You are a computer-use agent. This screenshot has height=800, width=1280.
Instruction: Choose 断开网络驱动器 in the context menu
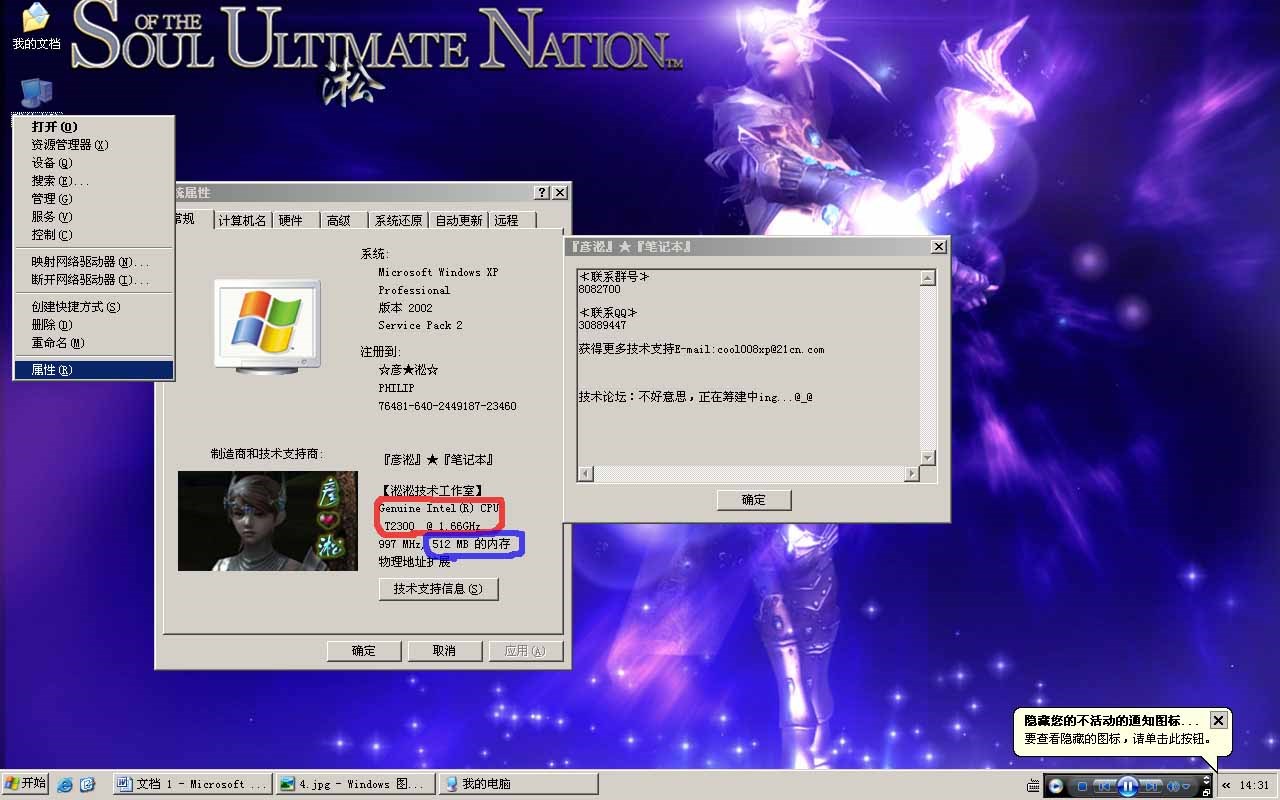pyautogui.click(x=93, y=280)
